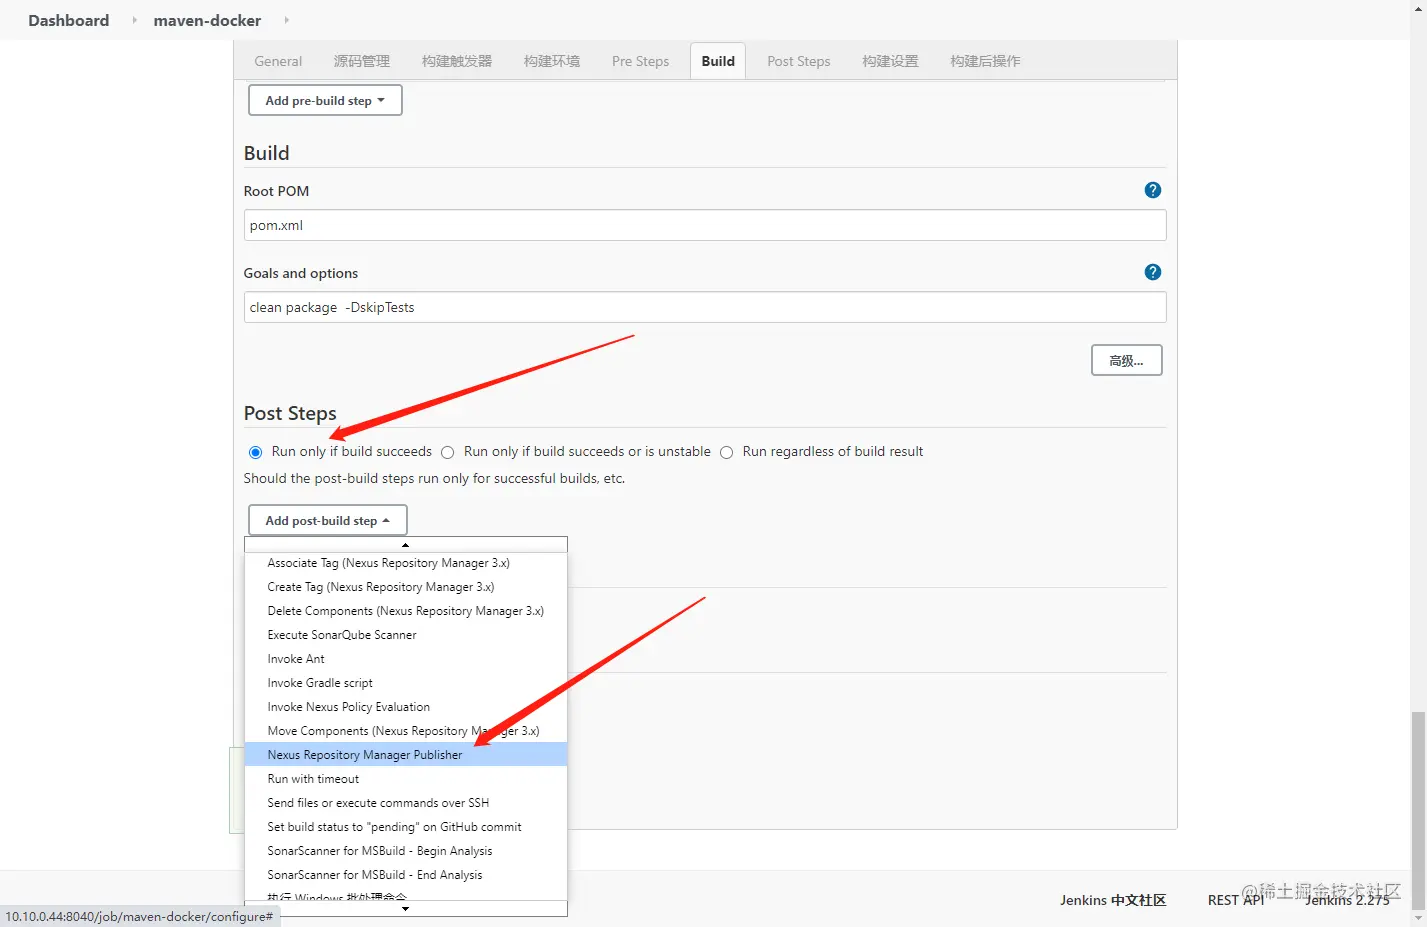Click the Root POM input field
The height and width of the screenshot is (927, 1427).
click(x=705, y=225)
